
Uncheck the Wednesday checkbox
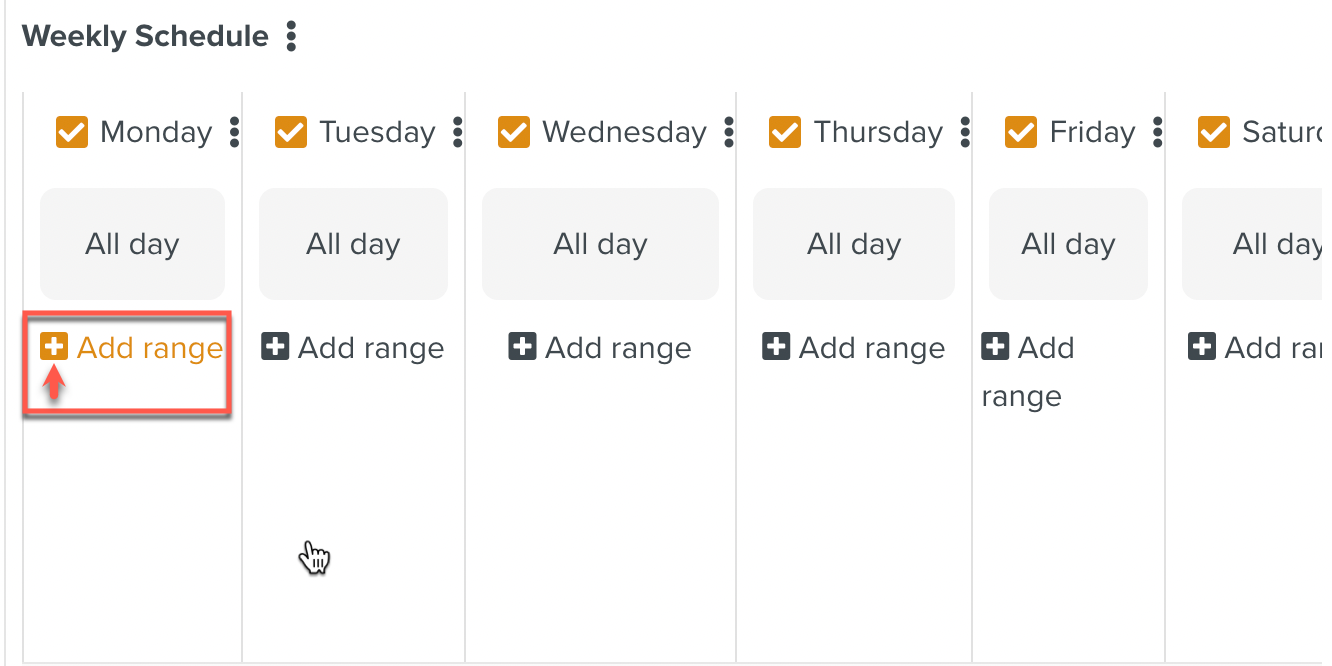click(514, 132)
